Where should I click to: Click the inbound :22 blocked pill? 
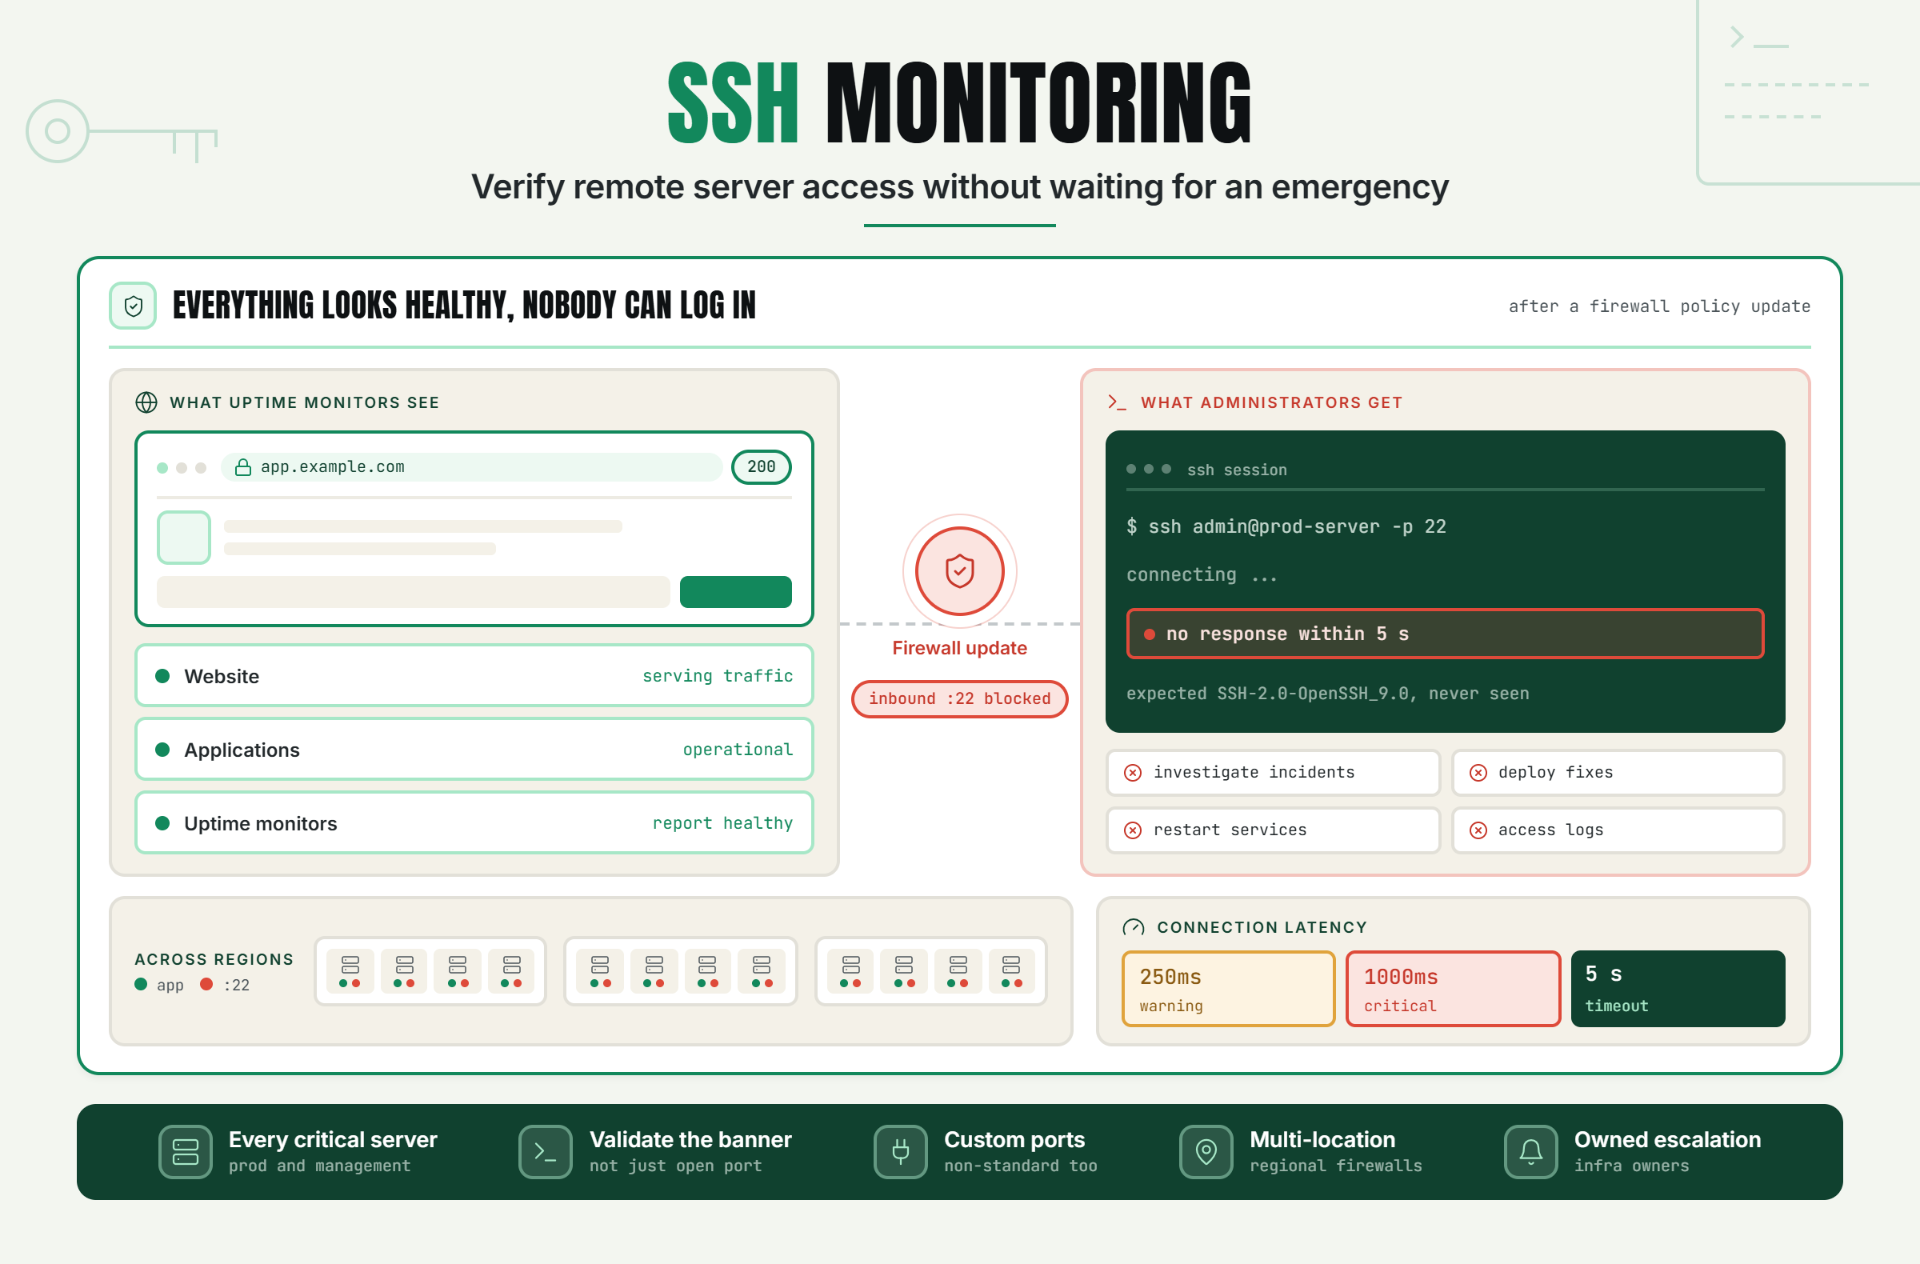960,699
